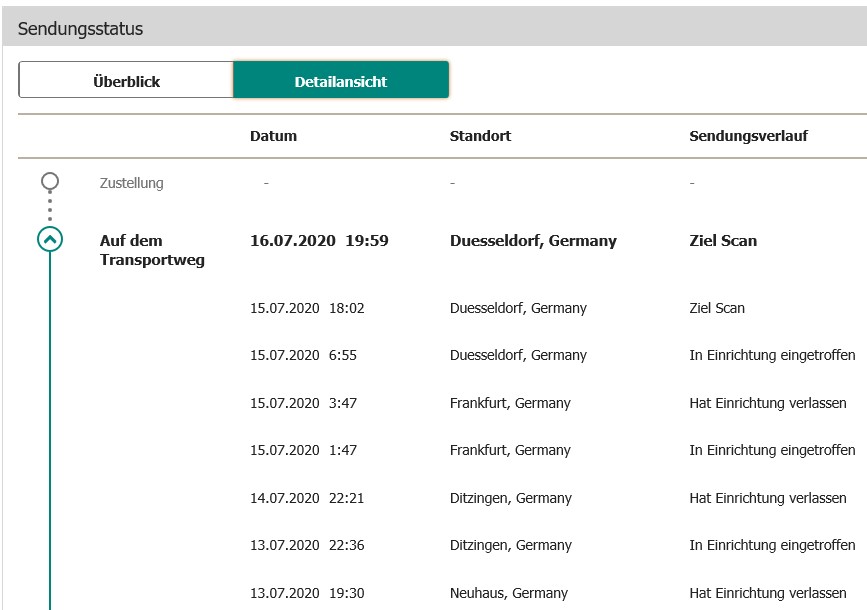This screenshot has height=610, width=867.
Task: Click In Einrichtung eingetroffen at 1:47 row
Action: click(772, 451)
